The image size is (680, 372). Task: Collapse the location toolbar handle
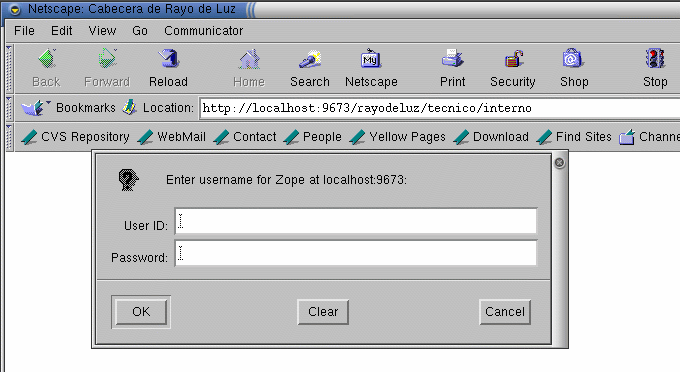pos(9,108)
